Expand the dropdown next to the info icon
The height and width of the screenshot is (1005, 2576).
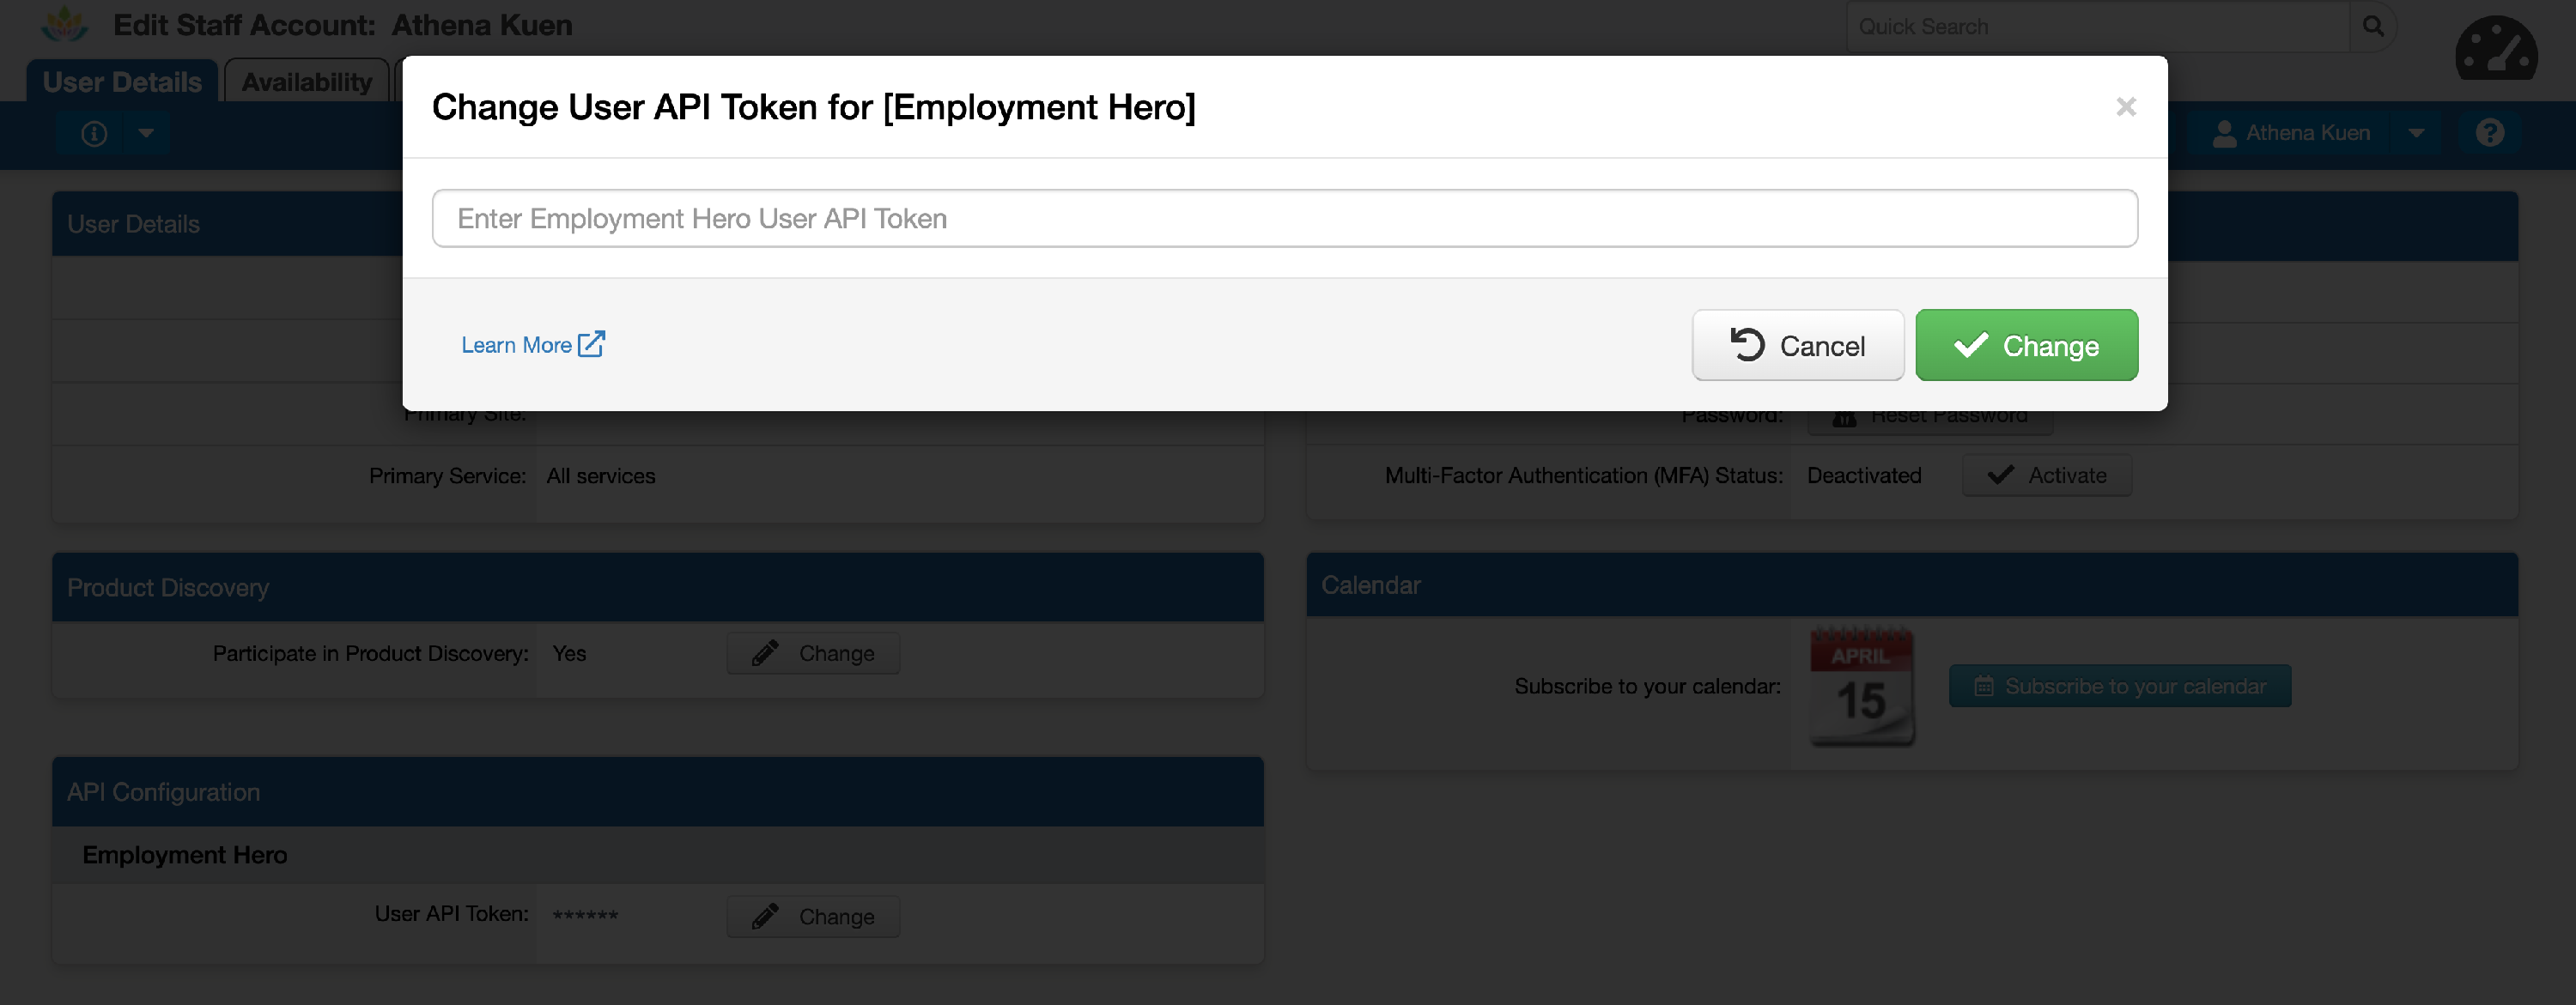coord(146,134)
